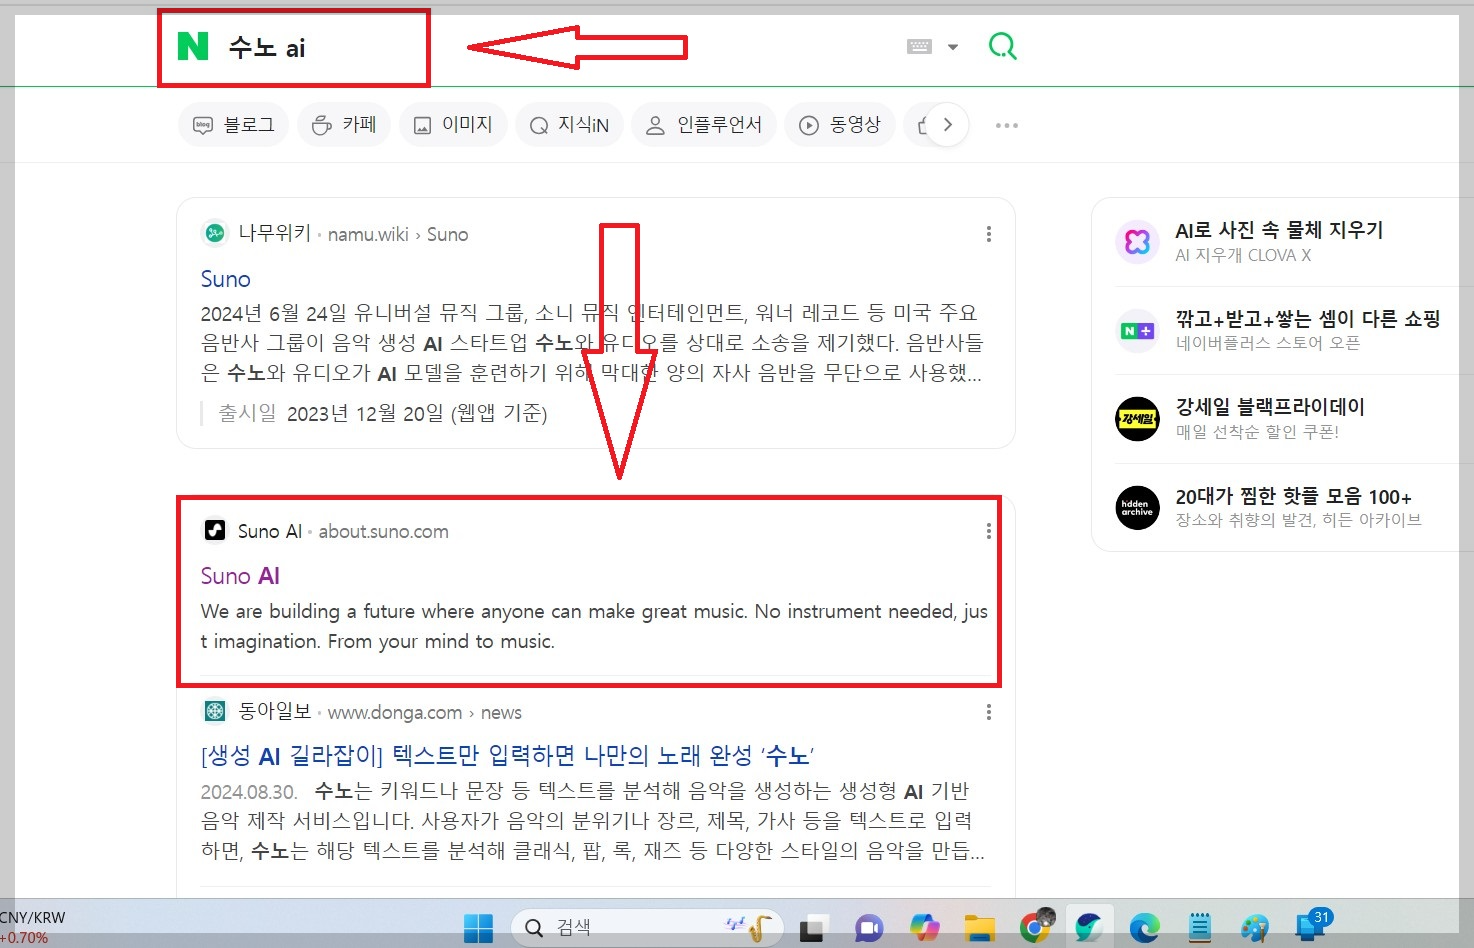This screenshot has height=948, width=1474.
Task: Open Microsoft Edge from the taskbar
Action: point(1145,929)
